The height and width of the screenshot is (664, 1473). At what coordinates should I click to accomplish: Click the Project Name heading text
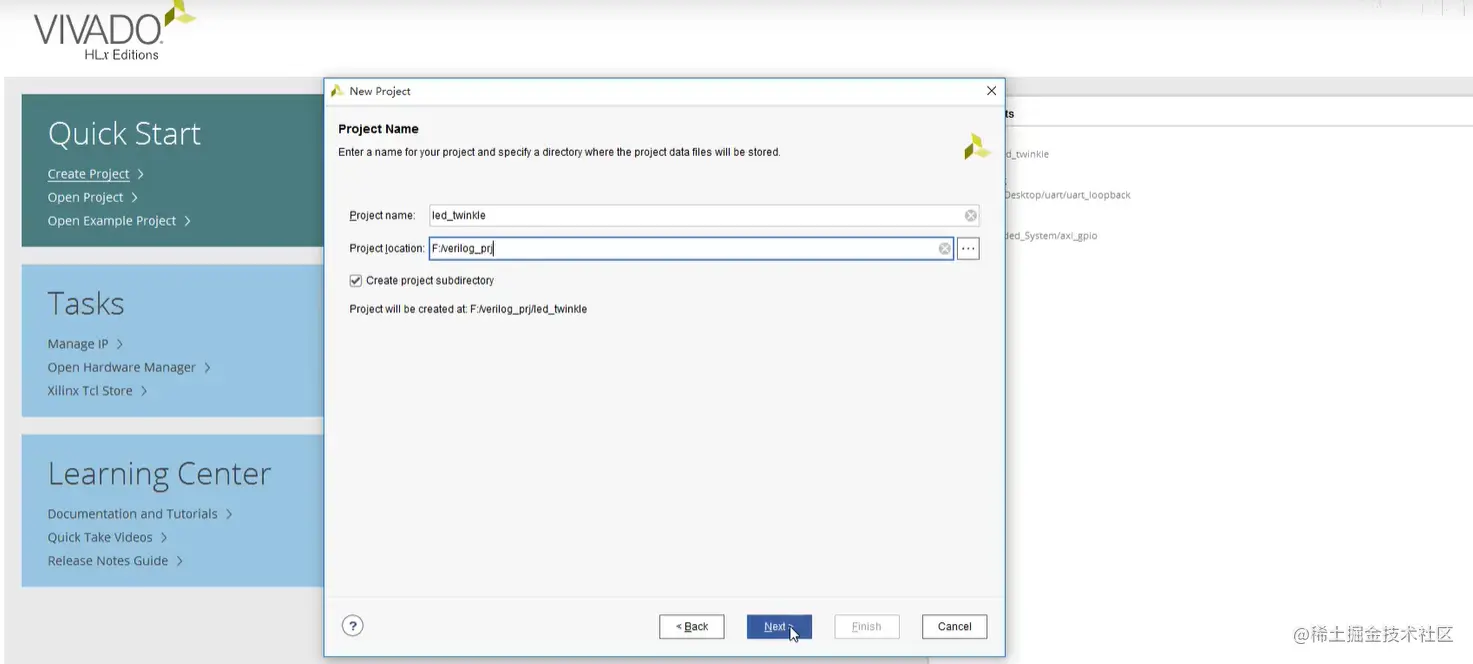click(x=378, y=129)
